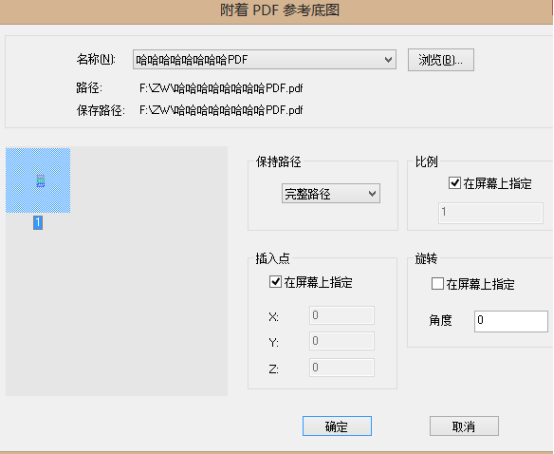554x454 pixels.
Task: Click the 角度 angle input field
Action: click(x=511, y=321)
